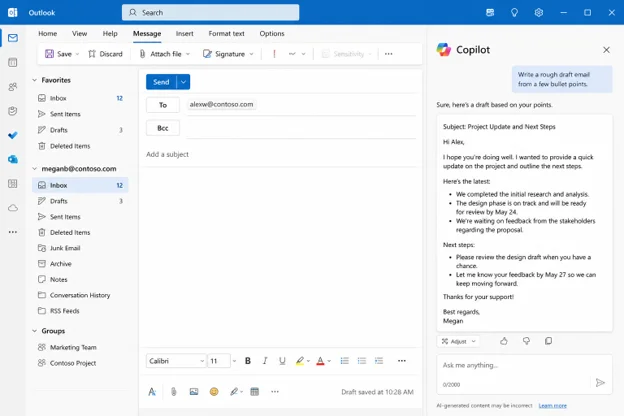Viewport: 624px width, 416px height.
Task: Open the font color picker arrow
Action: point(329,361)
